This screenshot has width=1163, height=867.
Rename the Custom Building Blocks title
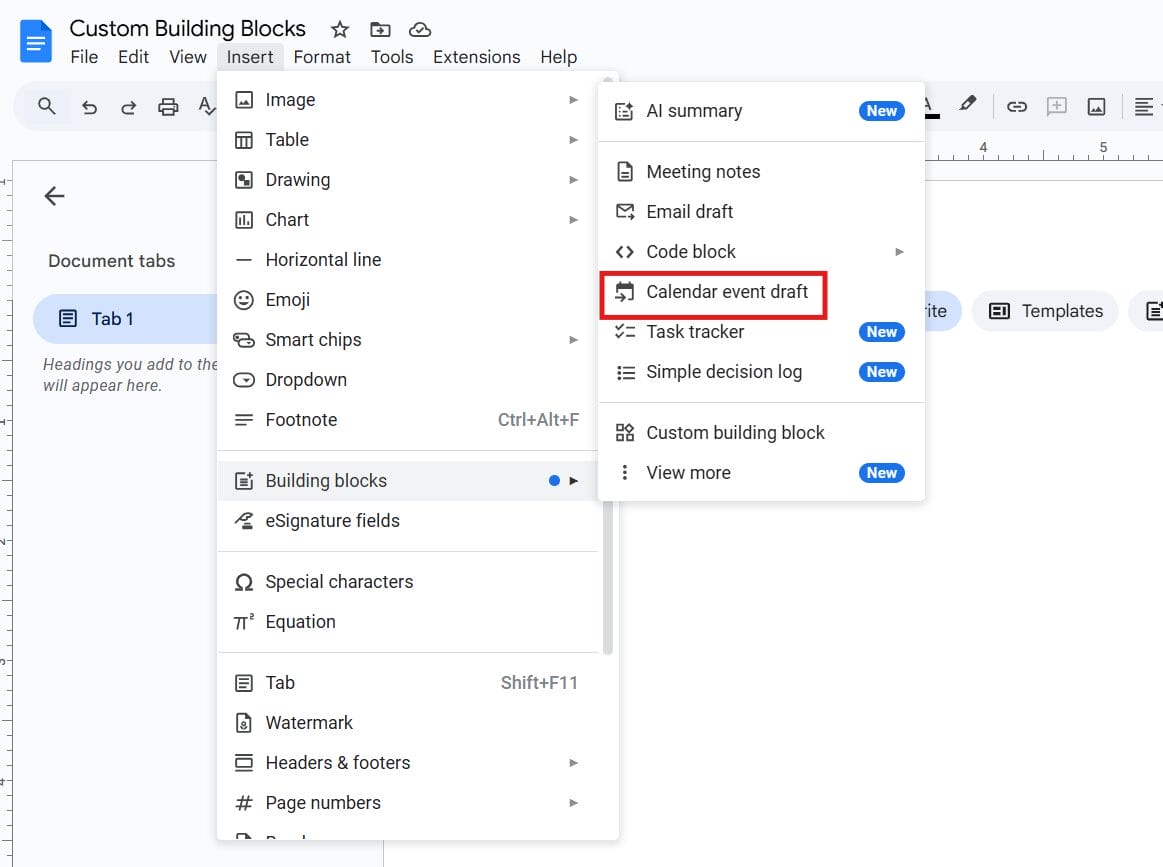click(187, 28)
